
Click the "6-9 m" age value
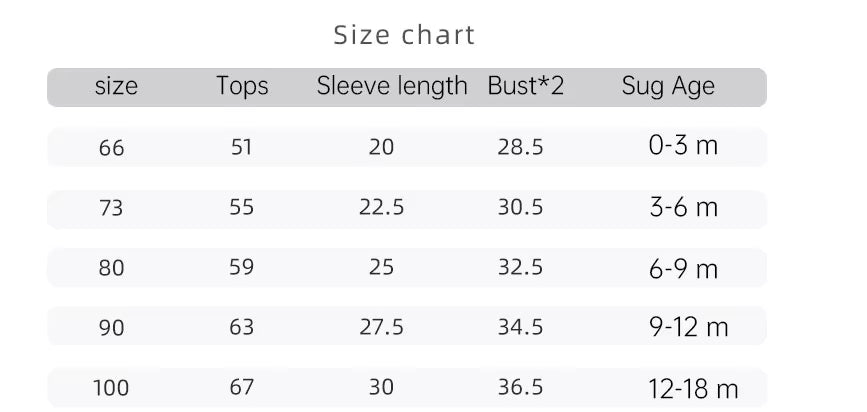[x=683, y=268]
